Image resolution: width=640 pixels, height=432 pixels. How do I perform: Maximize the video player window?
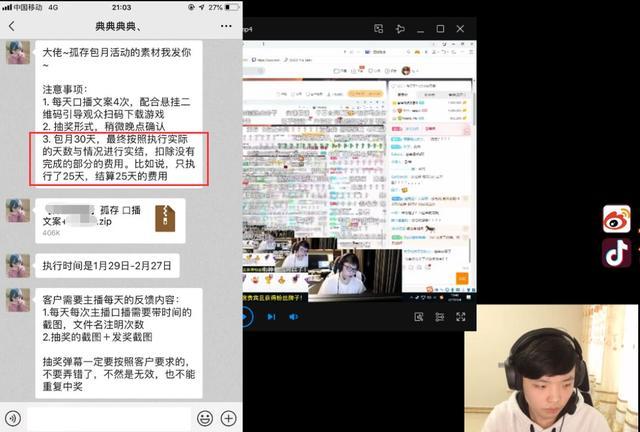(440, 29)
